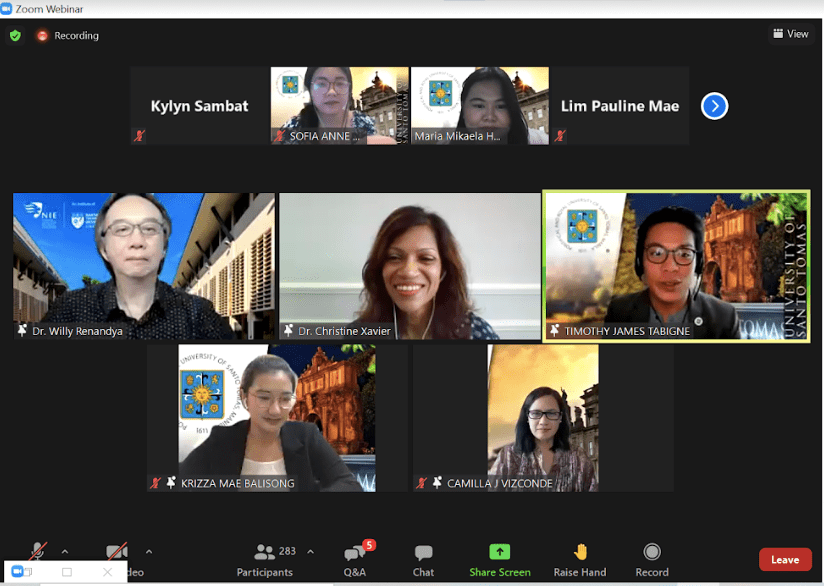Open the Q&A panel icon
The image size is (824, 586).
point(355,553)
